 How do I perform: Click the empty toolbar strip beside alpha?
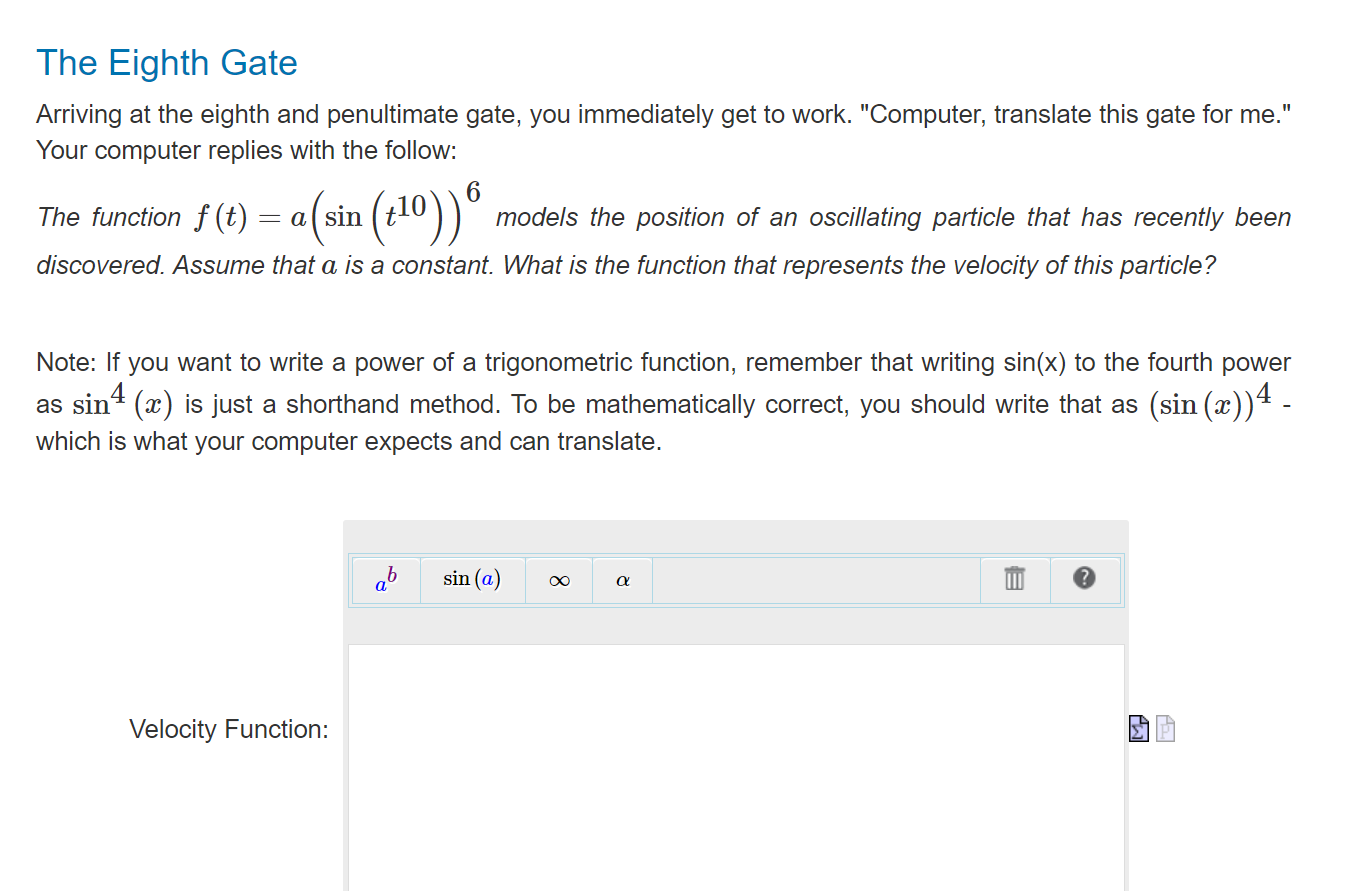(815, 580)
